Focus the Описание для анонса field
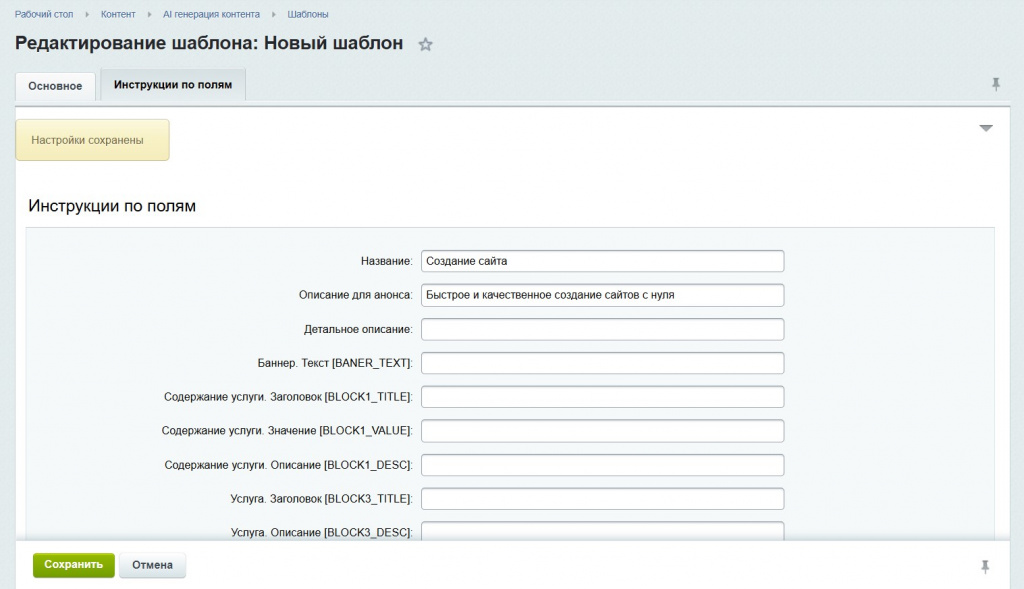This screenshot has width=1024, height=589. click(602, 295)
